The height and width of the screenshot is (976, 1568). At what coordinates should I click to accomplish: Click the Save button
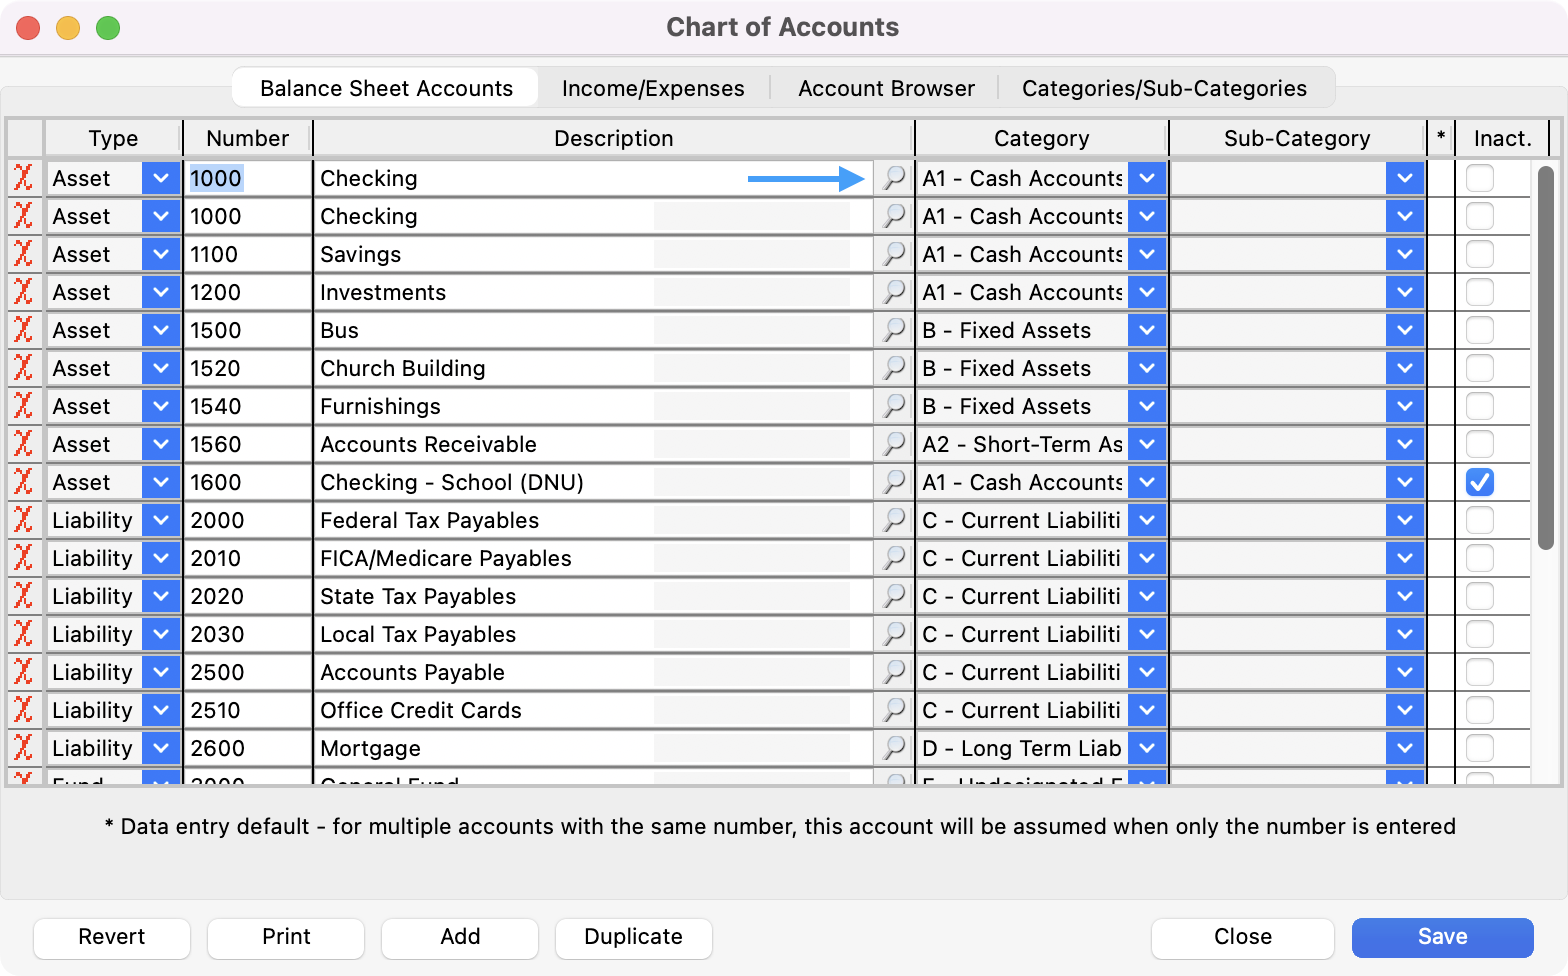point(1442,937)
